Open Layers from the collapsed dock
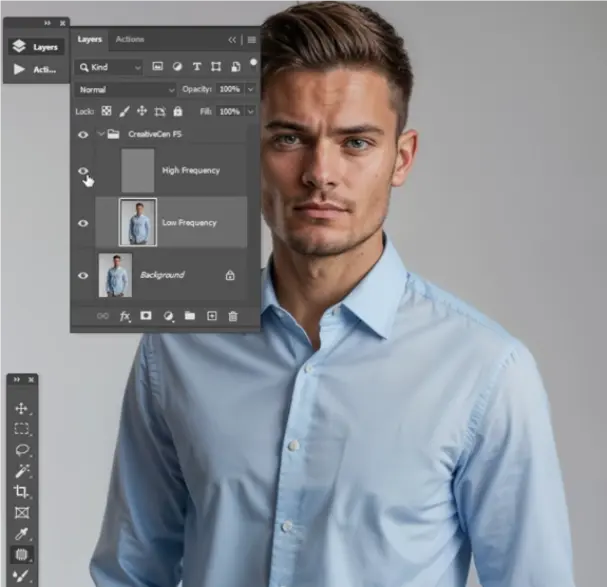 click(x=36, y=47)
